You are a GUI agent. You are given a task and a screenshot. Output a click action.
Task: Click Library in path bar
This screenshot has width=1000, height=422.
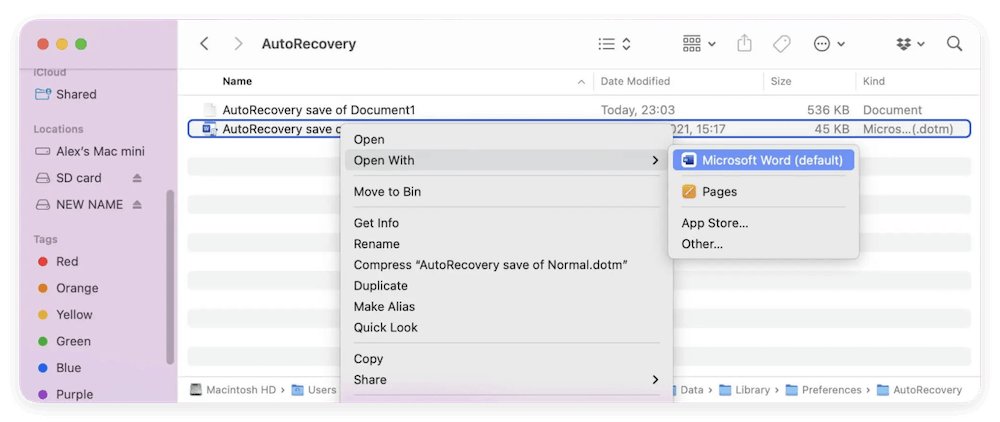[744, 390]
